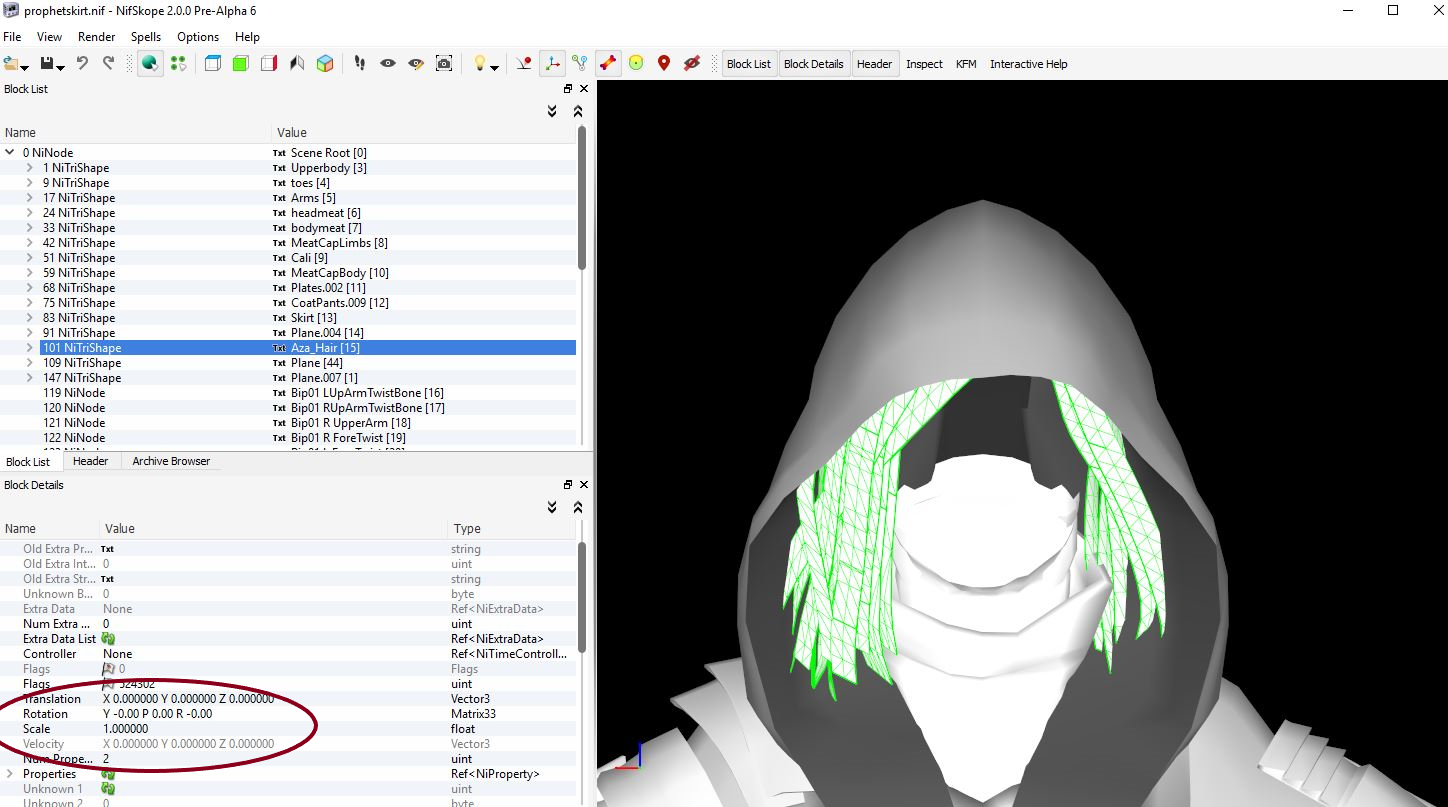
Task: Toggle the red bone skeleton display button
Action: (607, 63)
